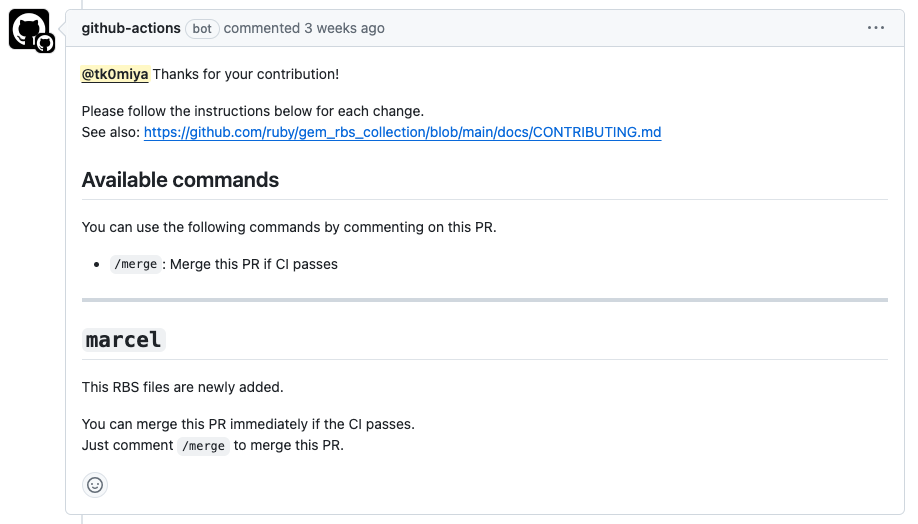
Task: Click 'You can merge this PR immediately' sentence
Action: 248,424
